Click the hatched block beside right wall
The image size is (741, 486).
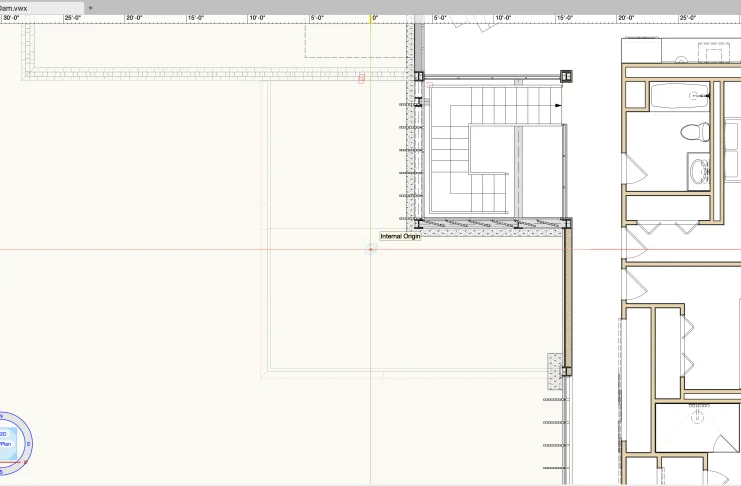click(553, 371)
